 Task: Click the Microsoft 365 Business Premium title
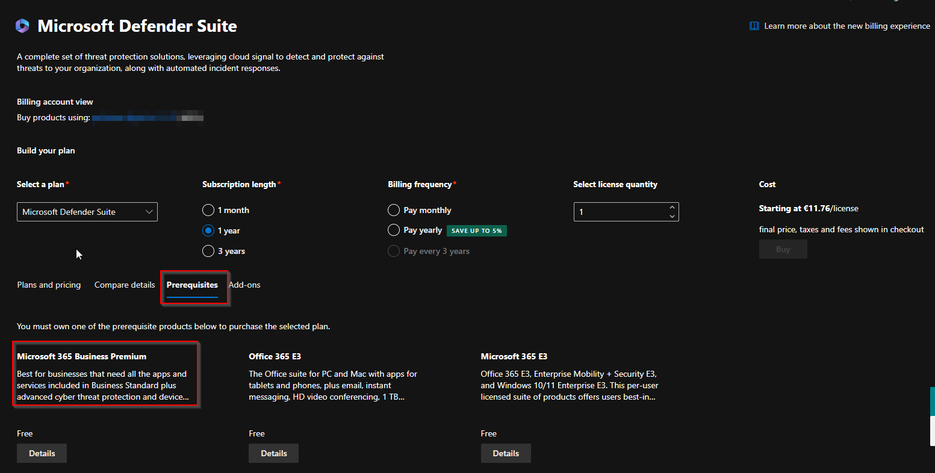82,356
